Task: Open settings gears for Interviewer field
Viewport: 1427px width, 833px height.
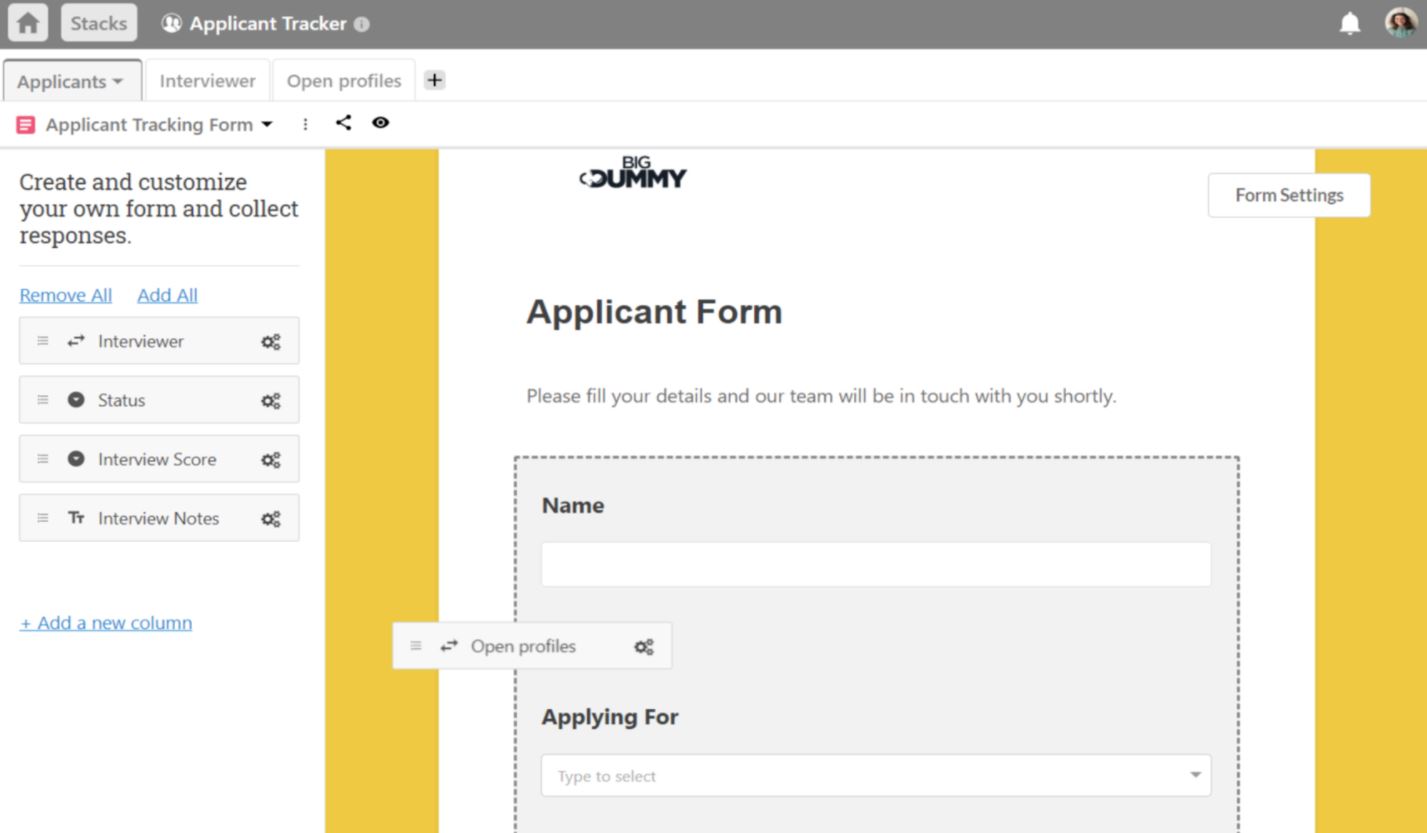Action: tap(271, 342)
